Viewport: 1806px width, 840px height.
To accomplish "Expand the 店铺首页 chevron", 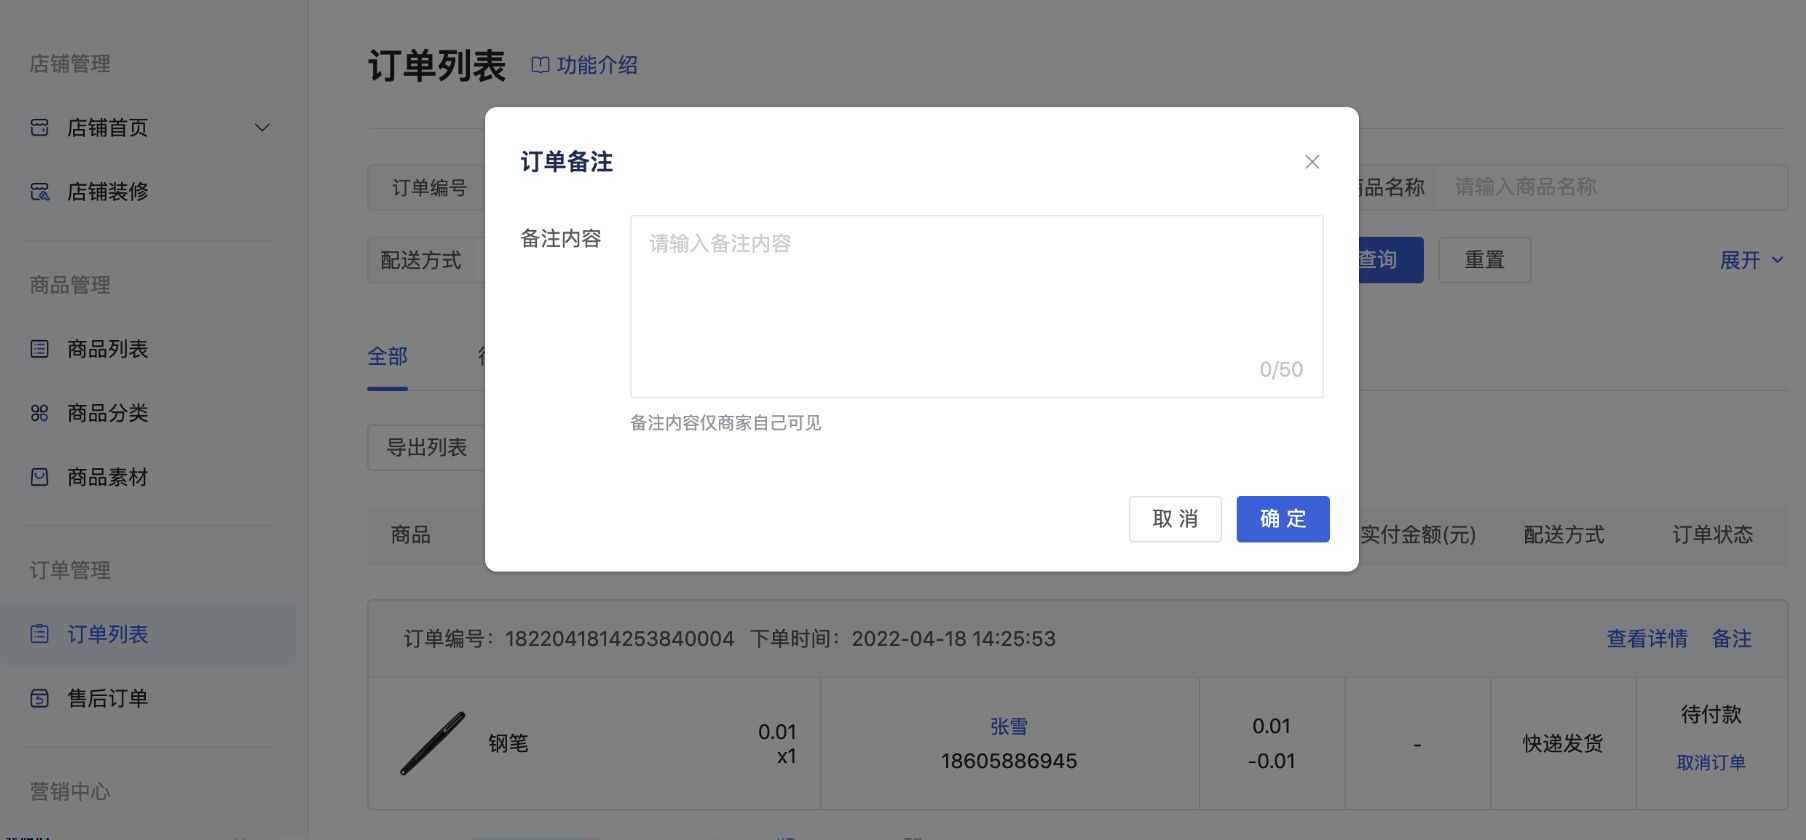I will point(262,128).
